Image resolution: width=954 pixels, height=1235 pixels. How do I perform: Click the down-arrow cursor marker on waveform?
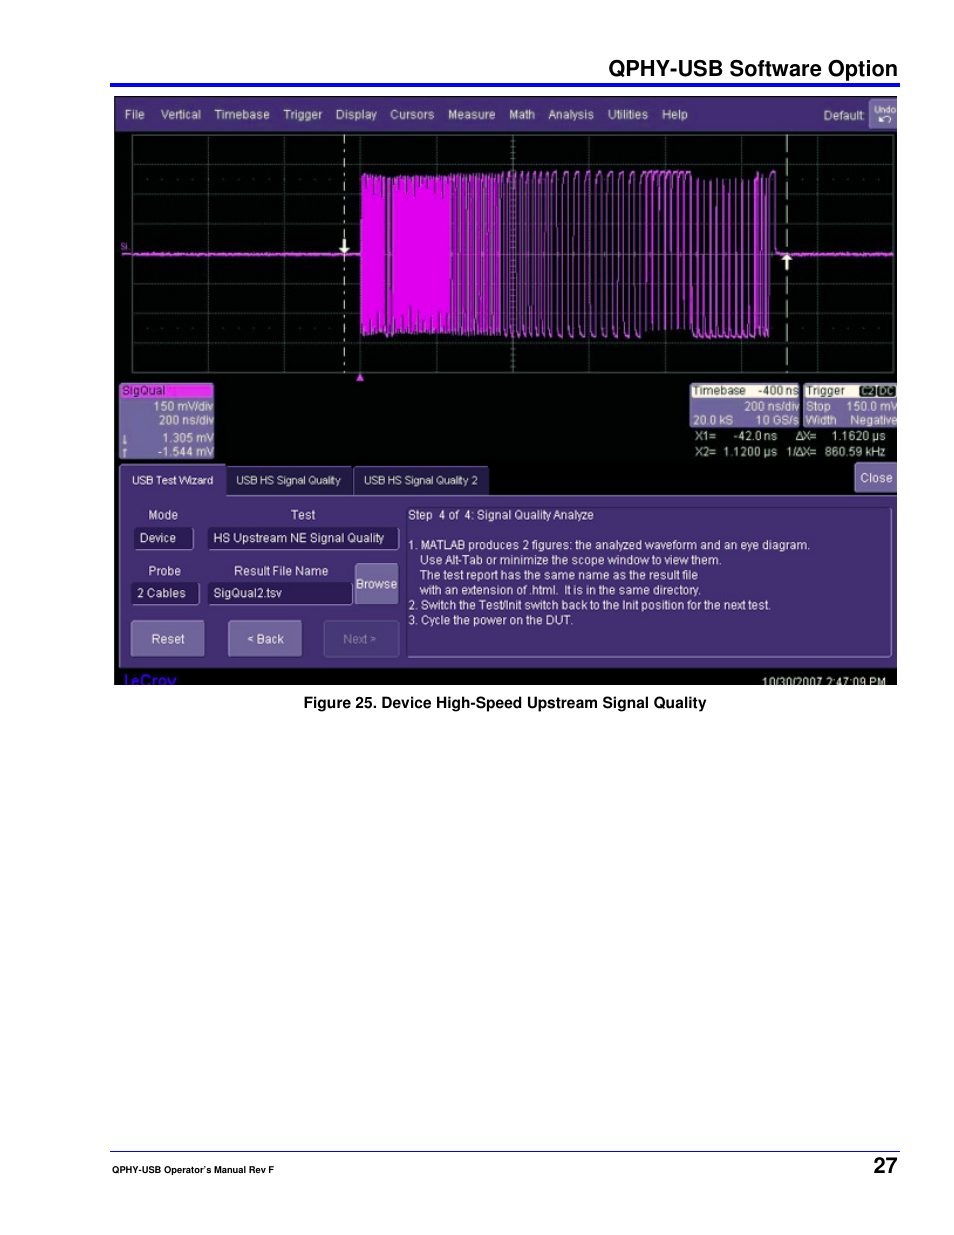click(x=345, y=246)
